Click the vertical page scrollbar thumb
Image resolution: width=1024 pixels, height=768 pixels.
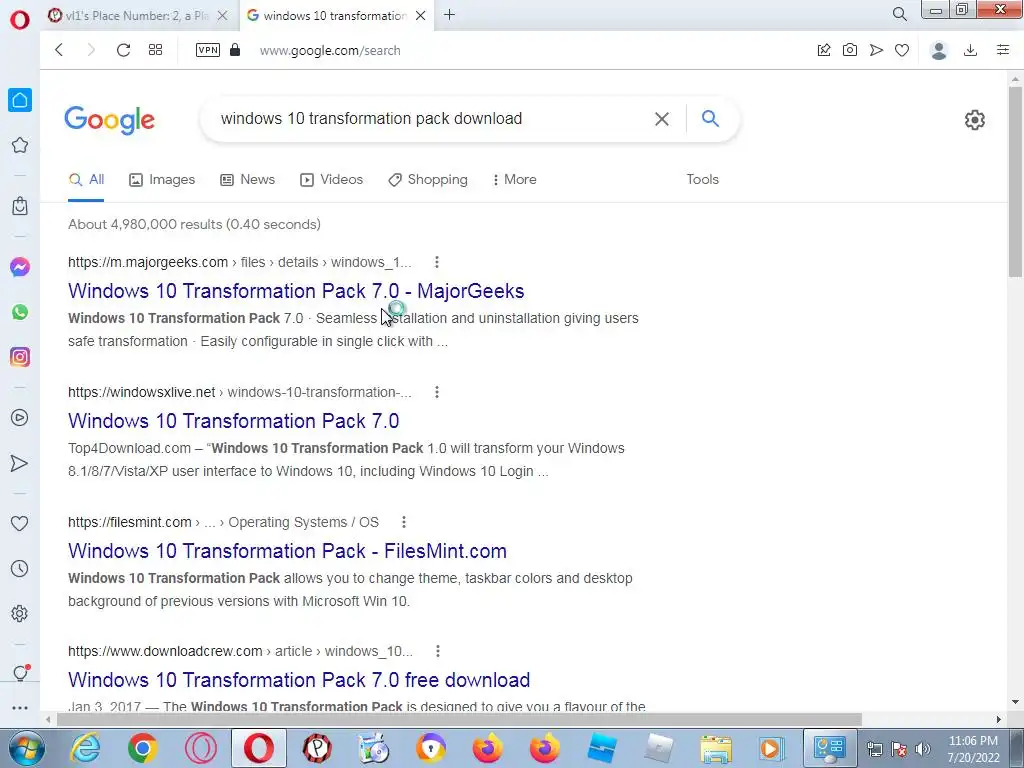pos(1015,182)
